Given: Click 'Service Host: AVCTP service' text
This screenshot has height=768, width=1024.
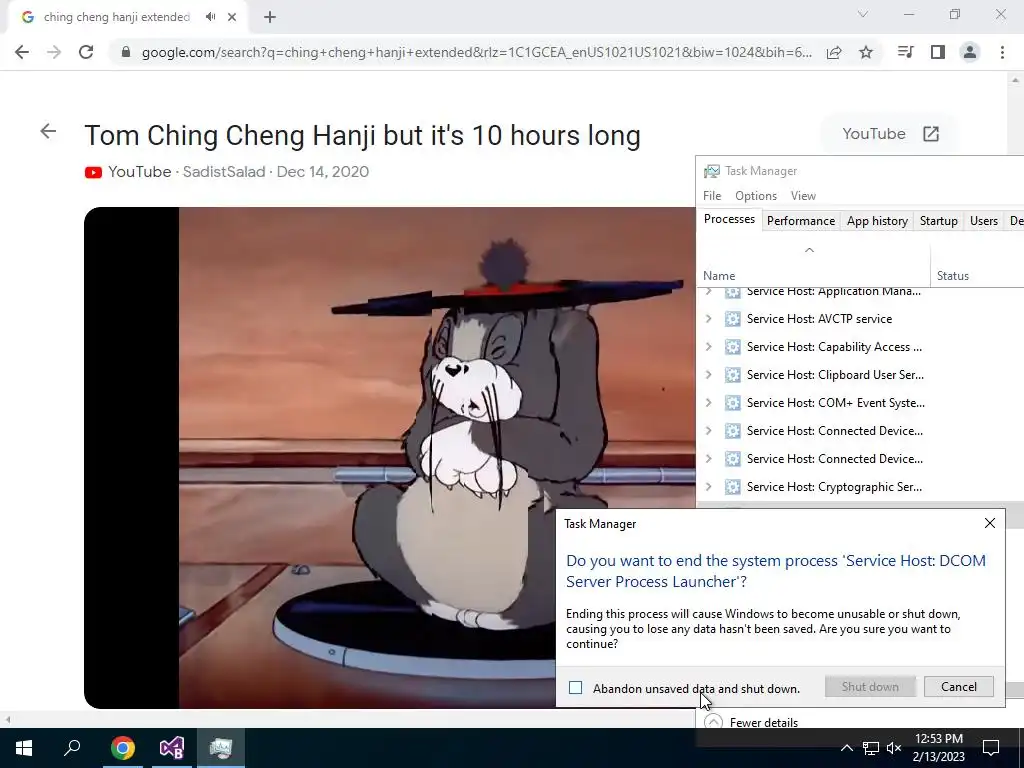Looking at the screenshot, I should [819, 319].
